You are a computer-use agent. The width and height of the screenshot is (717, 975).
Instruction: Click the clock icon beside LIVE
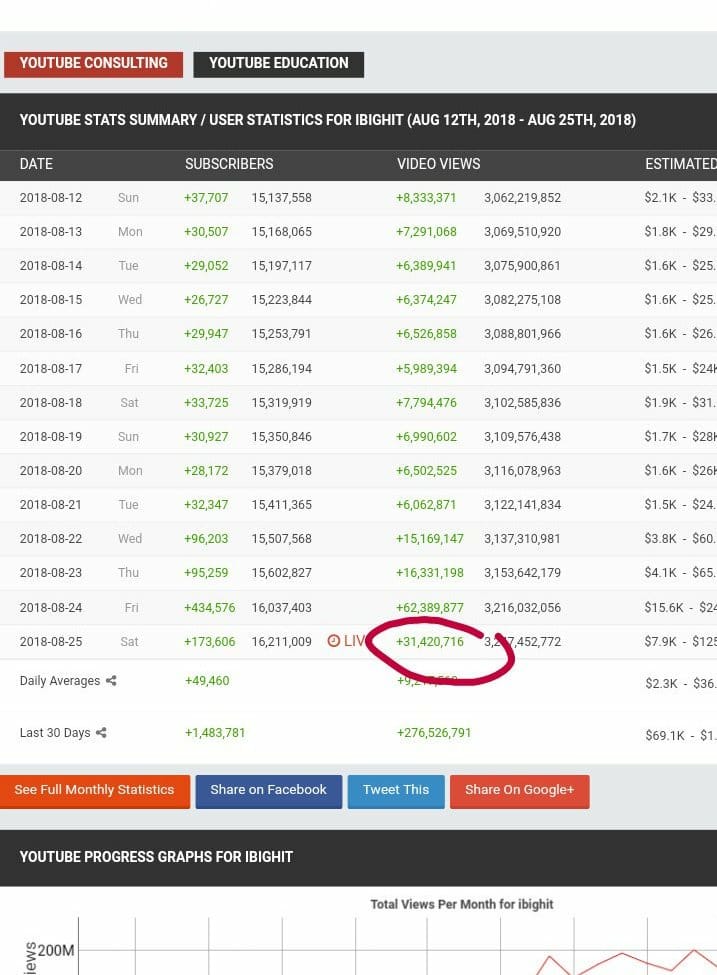pyautogui.click(x=334, y=641)
